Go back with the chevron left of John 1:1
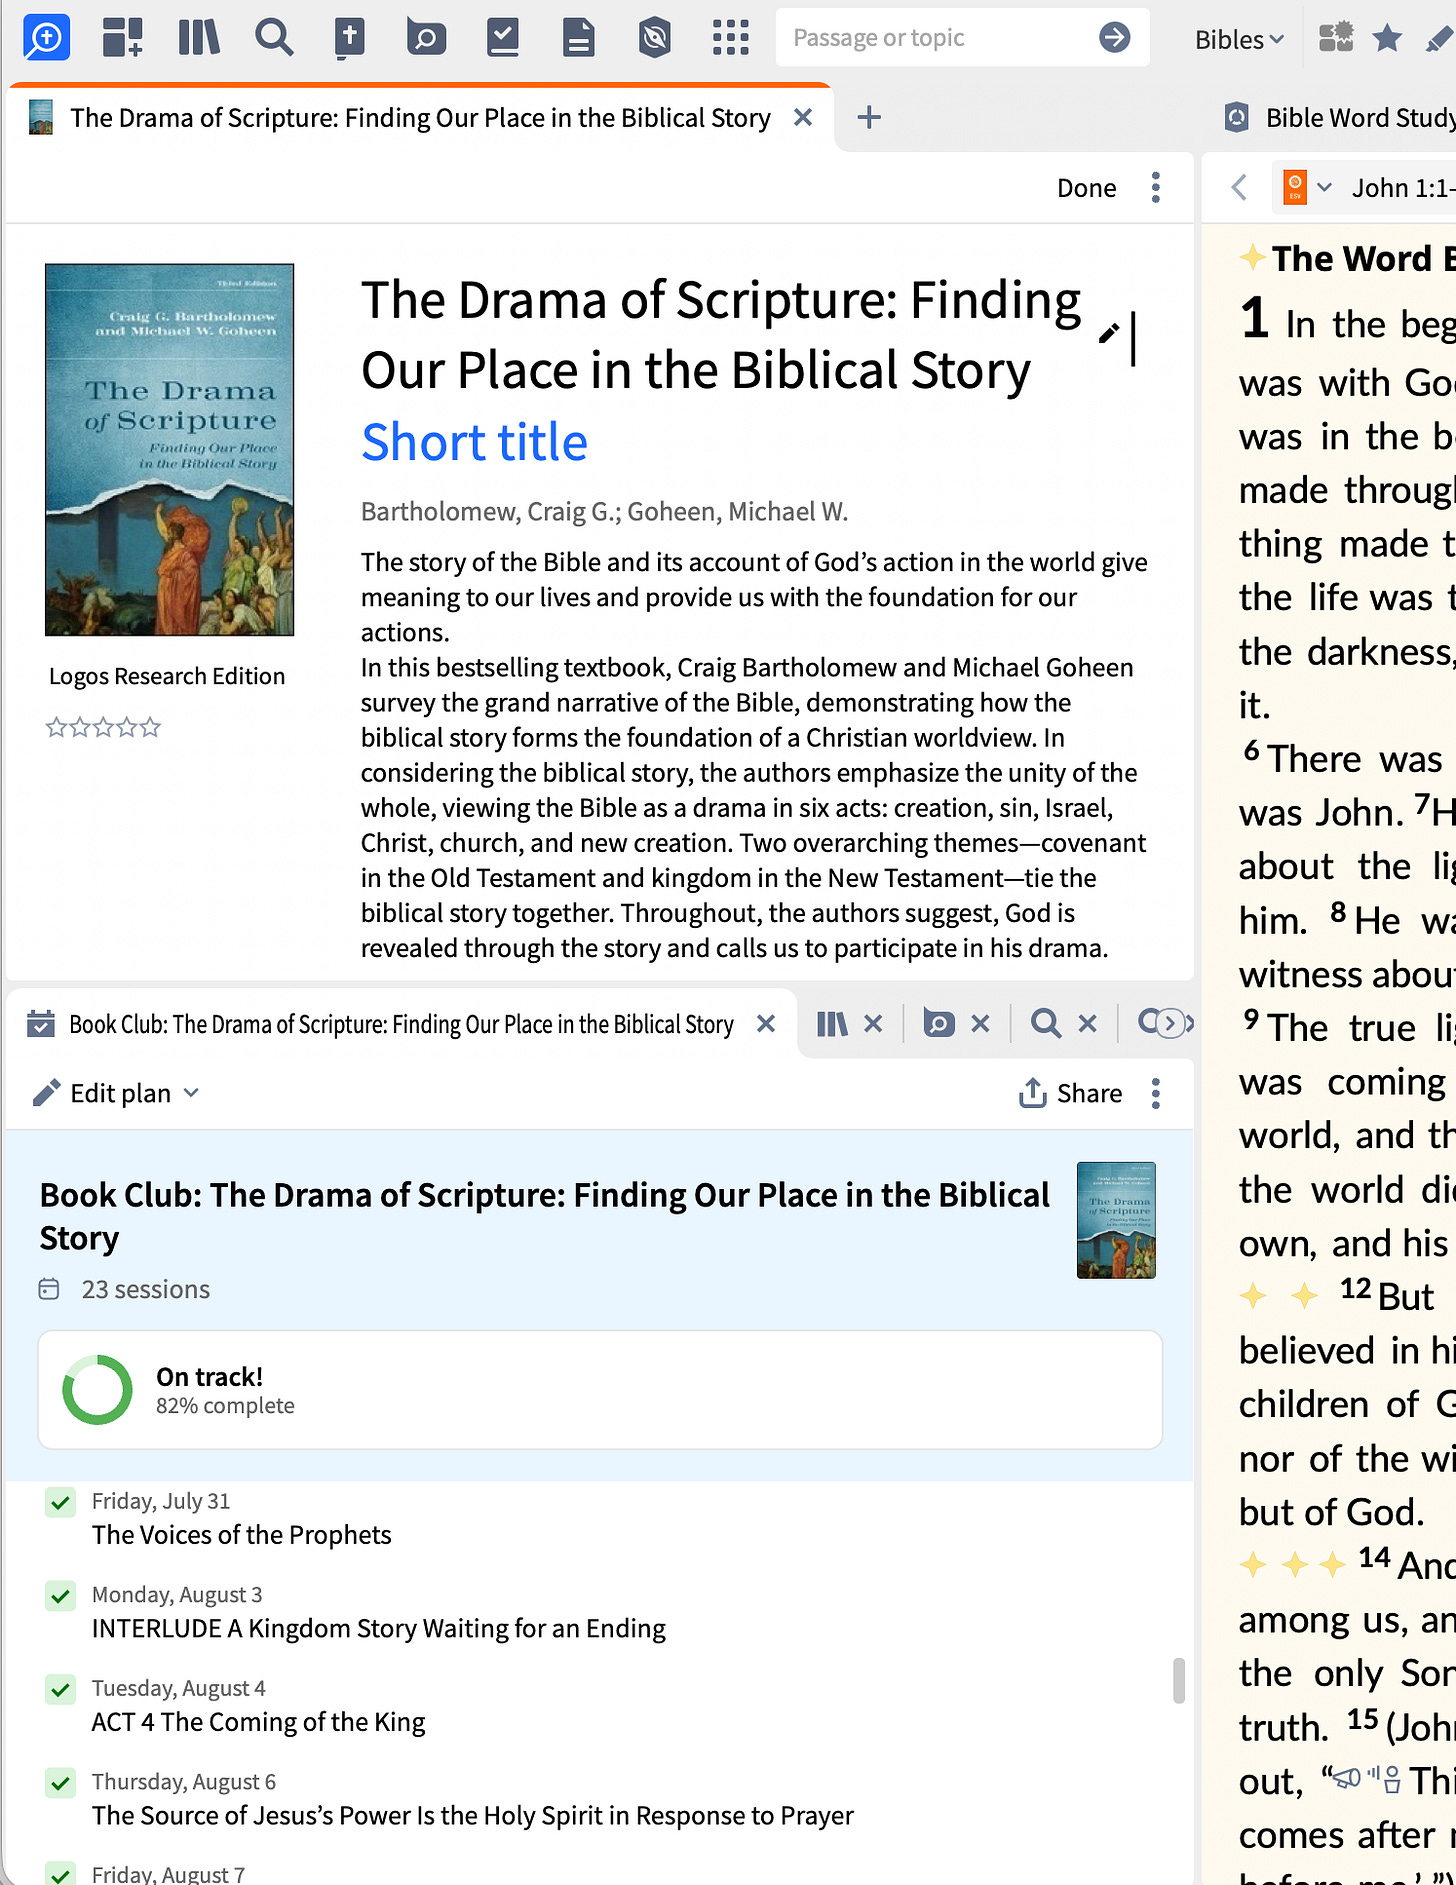The width and height of the screenshot is (1456, 1885). 1239,188
